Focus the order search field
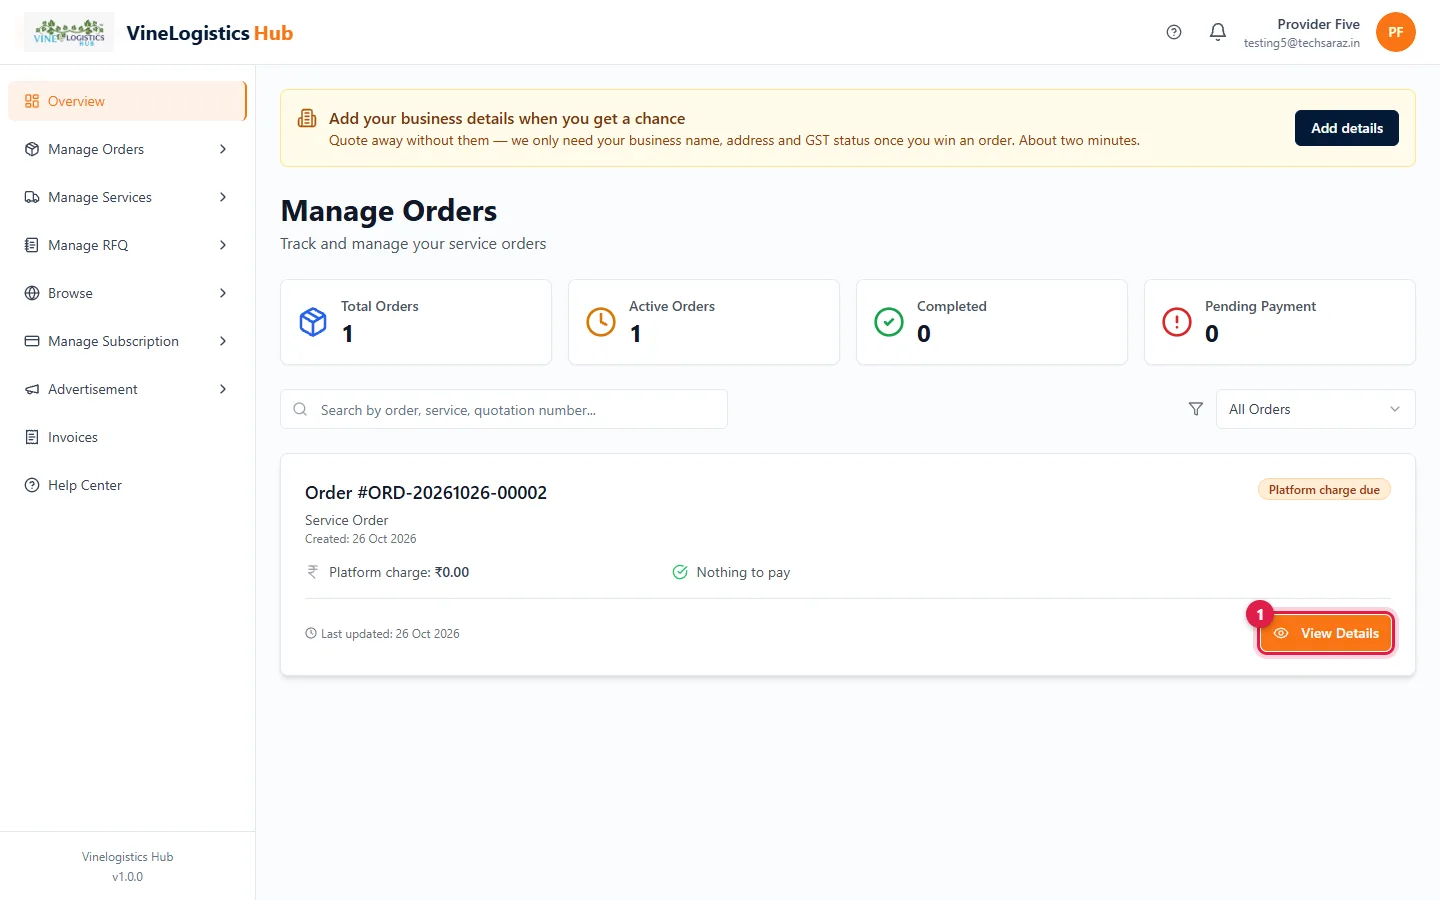Screen dimensions: 1440x900 click(504, 409)
